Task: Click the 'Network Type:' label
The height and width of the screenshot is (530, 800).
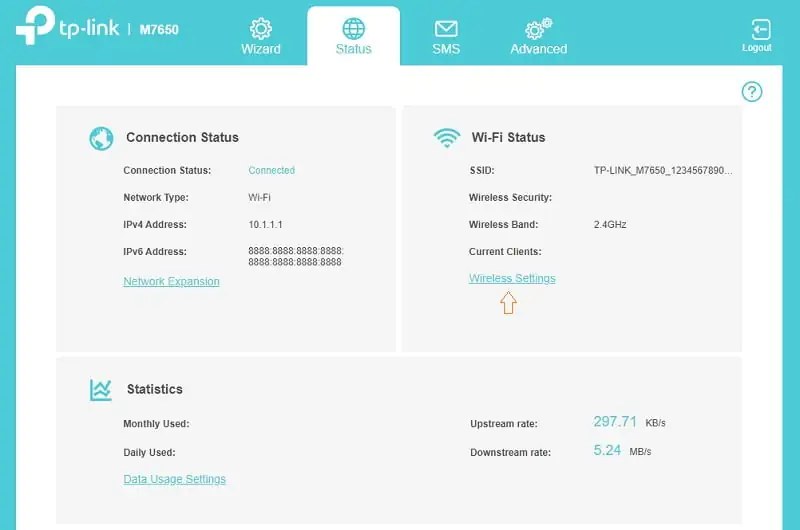Action: (156, 197)
